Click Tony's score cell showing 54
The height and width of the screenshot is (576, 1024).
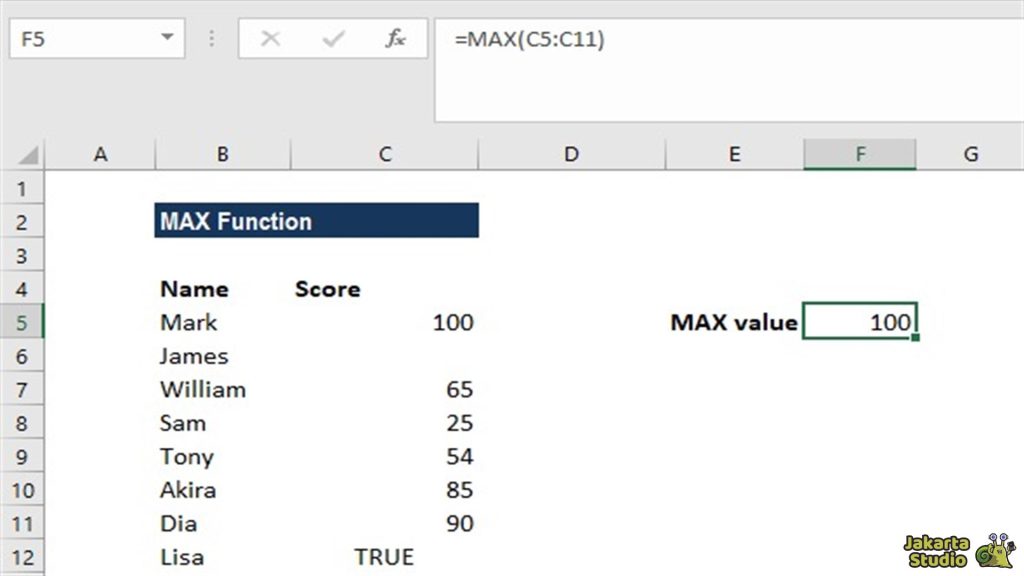pos(385,456)
